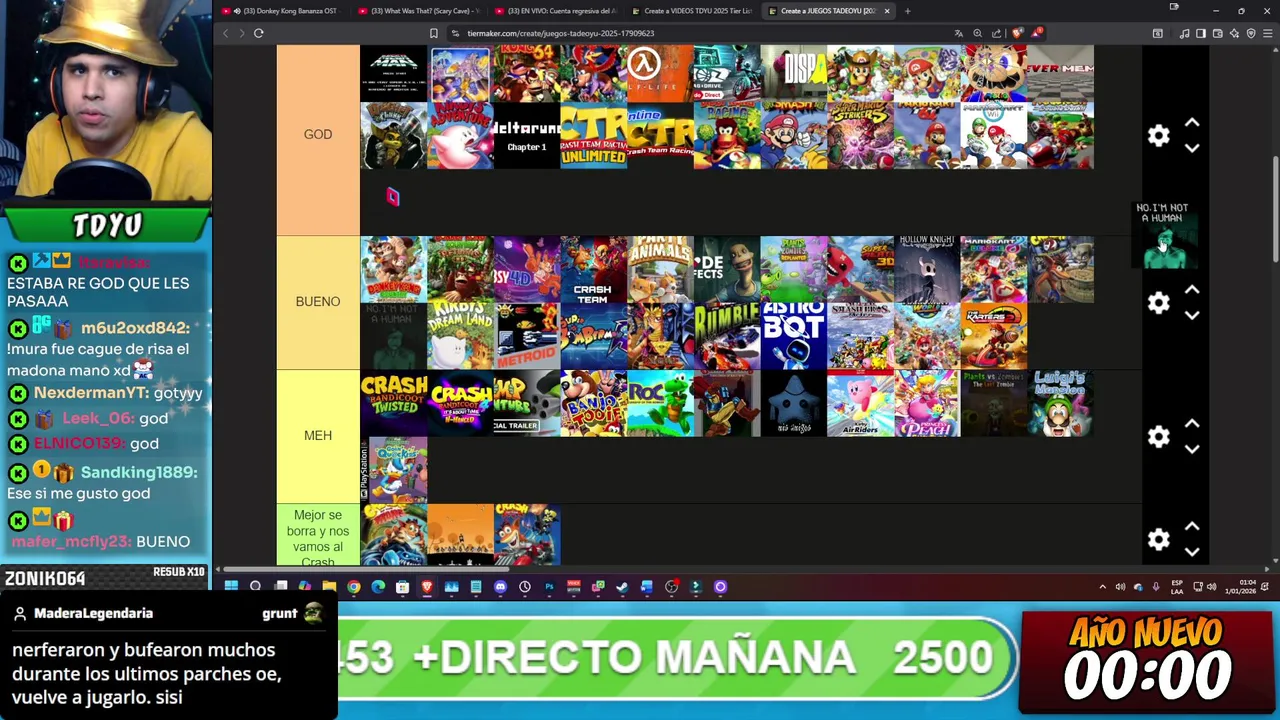Open the Brave Shields lion icon
Screen dimensions: 1280x720
click(1018, 33)
